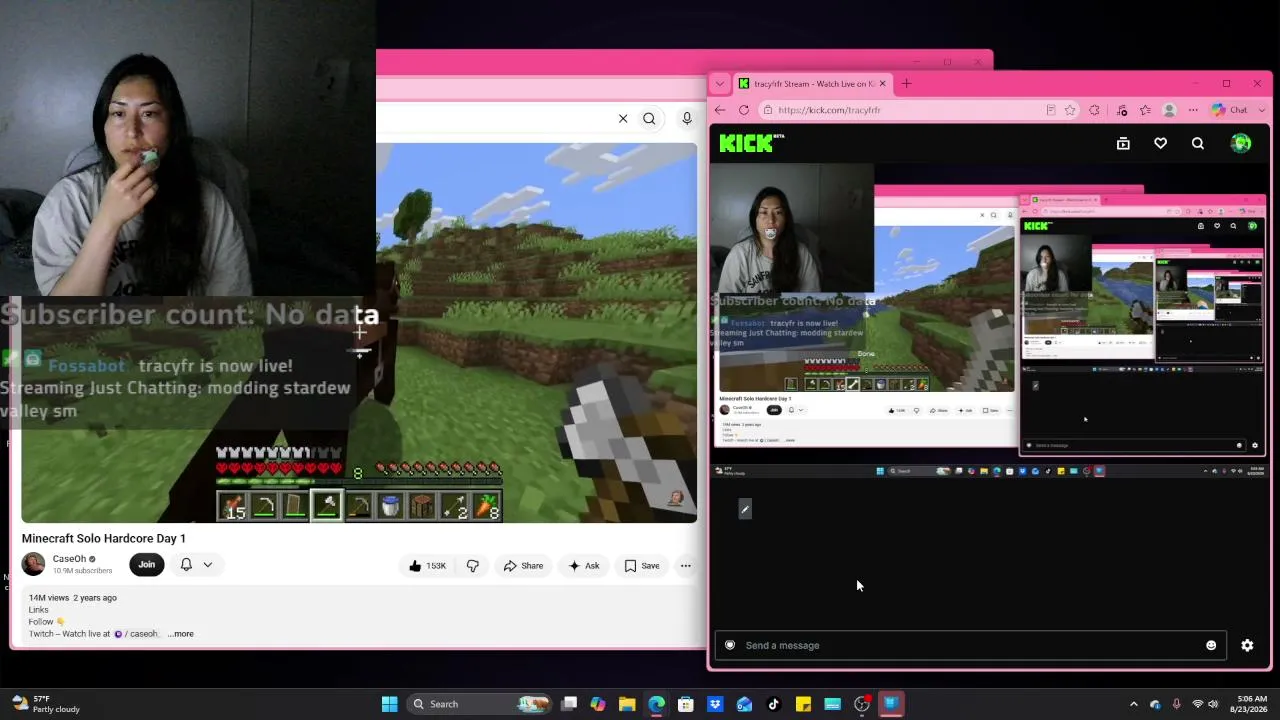Open the CaseOh channel name link

tap(69, 559)
